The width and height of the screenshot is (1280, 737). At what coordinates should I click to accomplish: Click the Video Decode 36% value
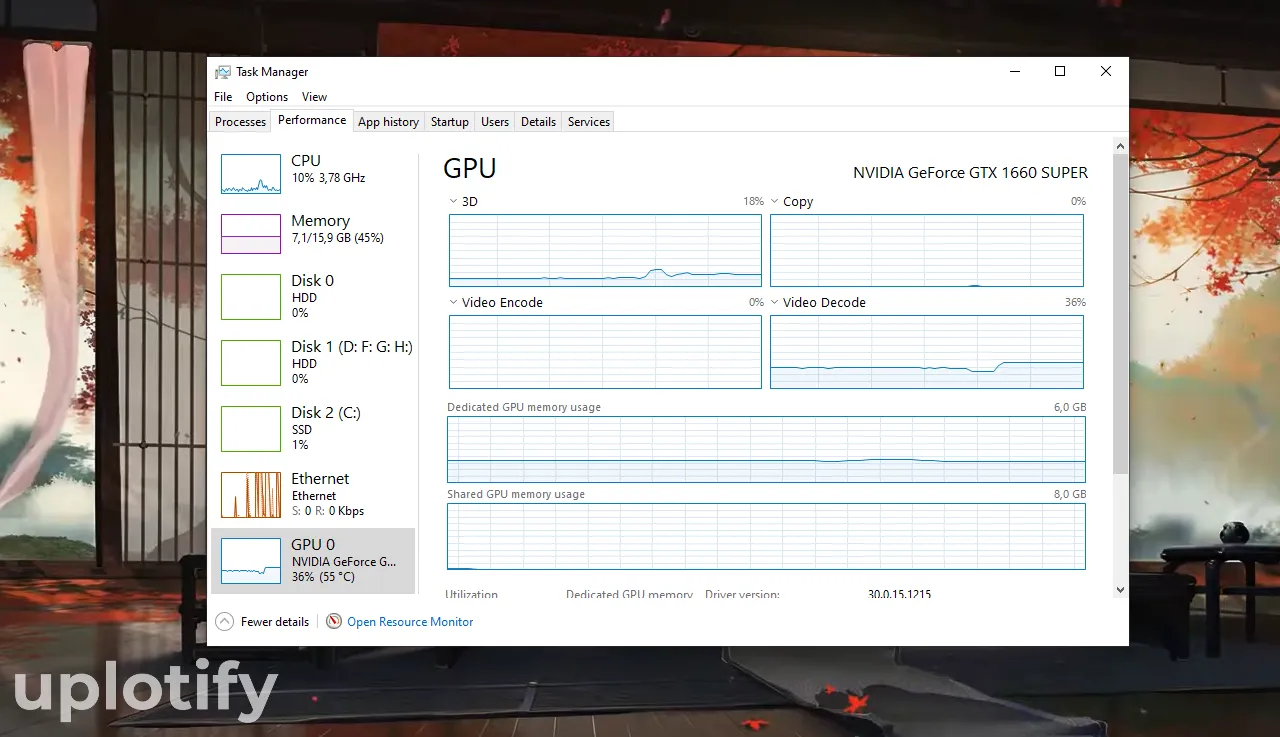coord(1075,302)
